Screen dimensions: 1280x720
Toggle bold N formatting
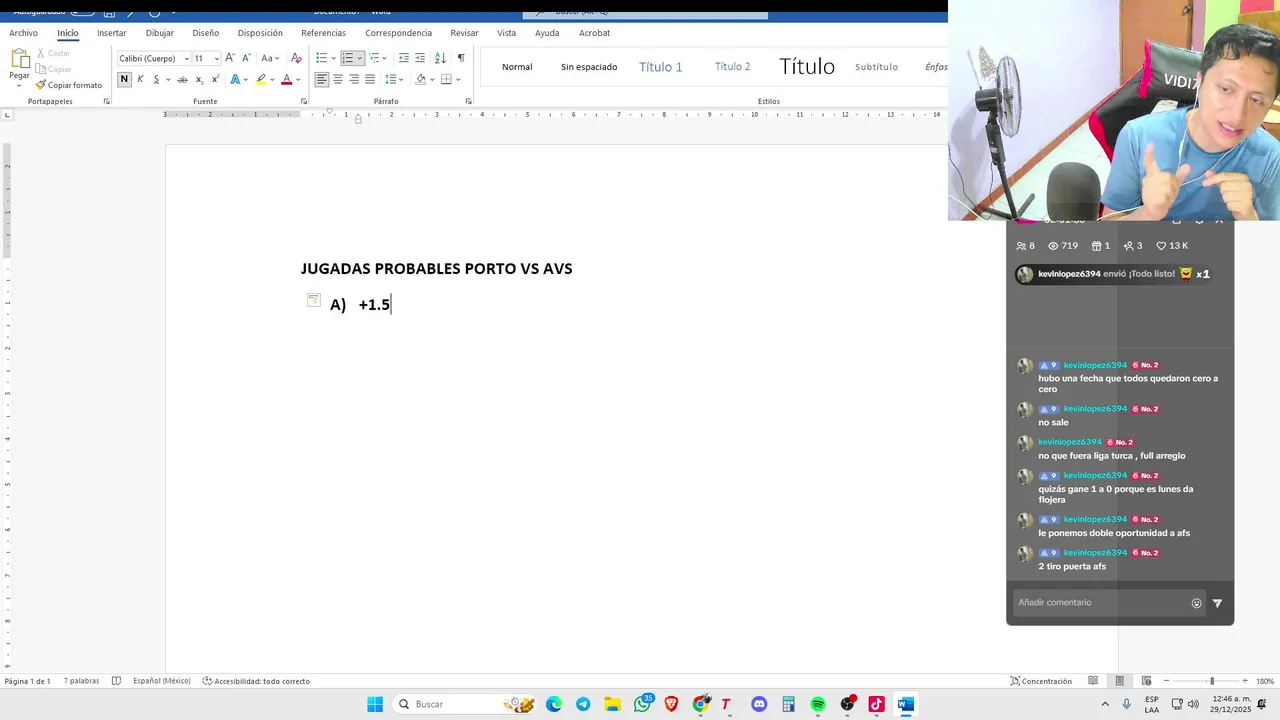tap(124, 79)
